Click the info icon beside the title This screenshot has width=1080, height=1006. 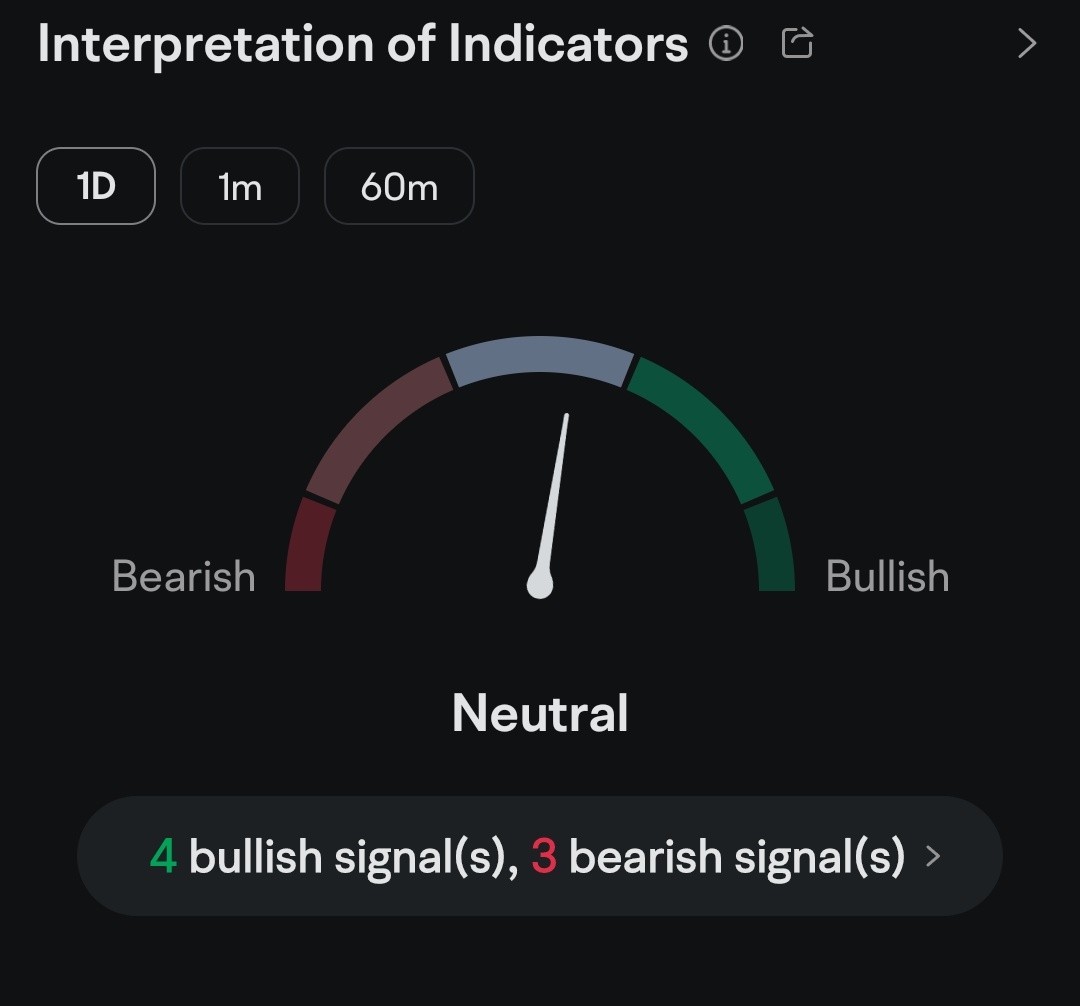tap(726, 44)
